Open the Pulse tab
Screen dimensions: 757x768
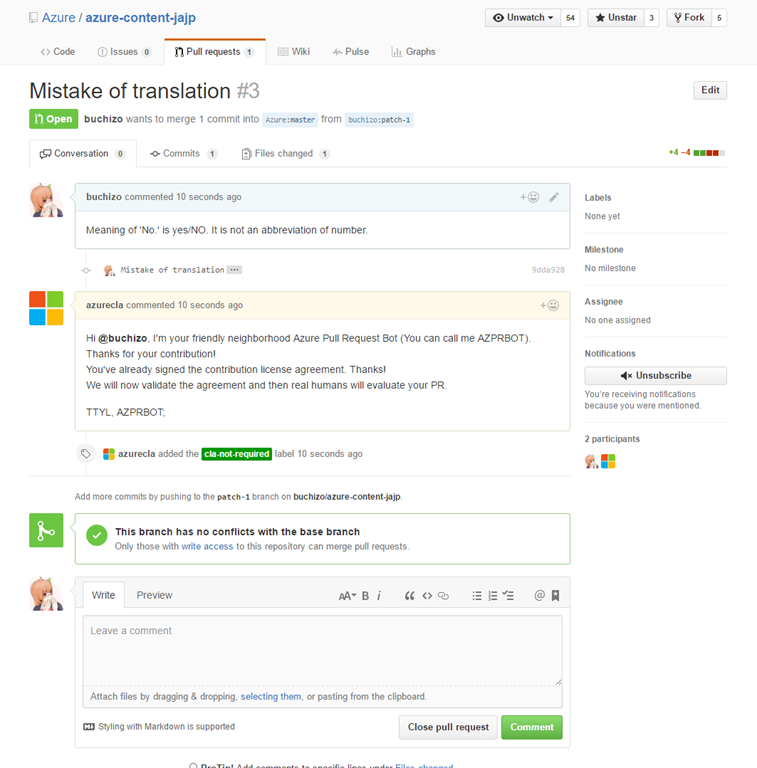coord(351,52)
